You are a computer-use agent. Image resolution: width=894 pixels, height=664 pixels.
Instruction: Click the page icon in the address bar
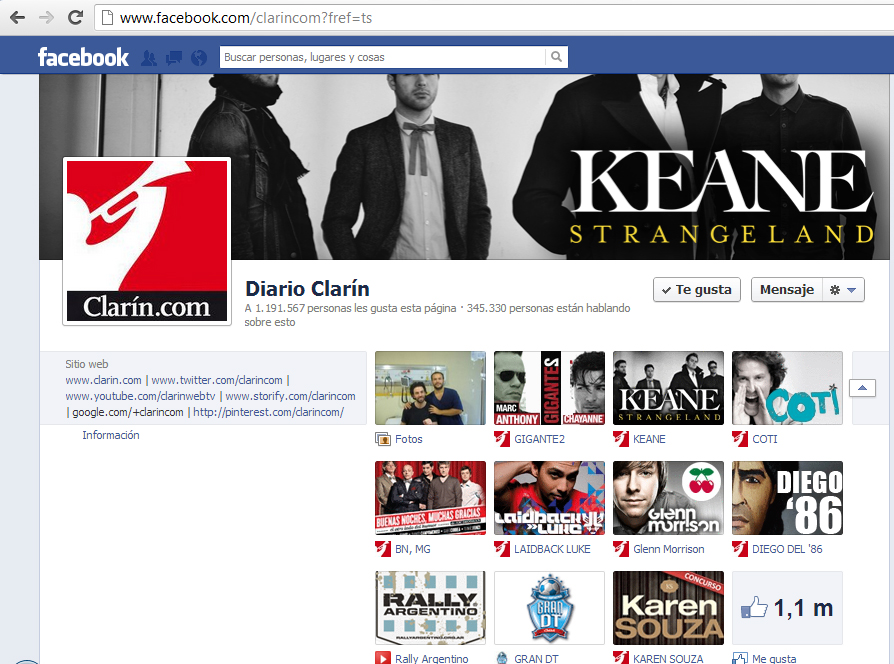coord(107,18)
